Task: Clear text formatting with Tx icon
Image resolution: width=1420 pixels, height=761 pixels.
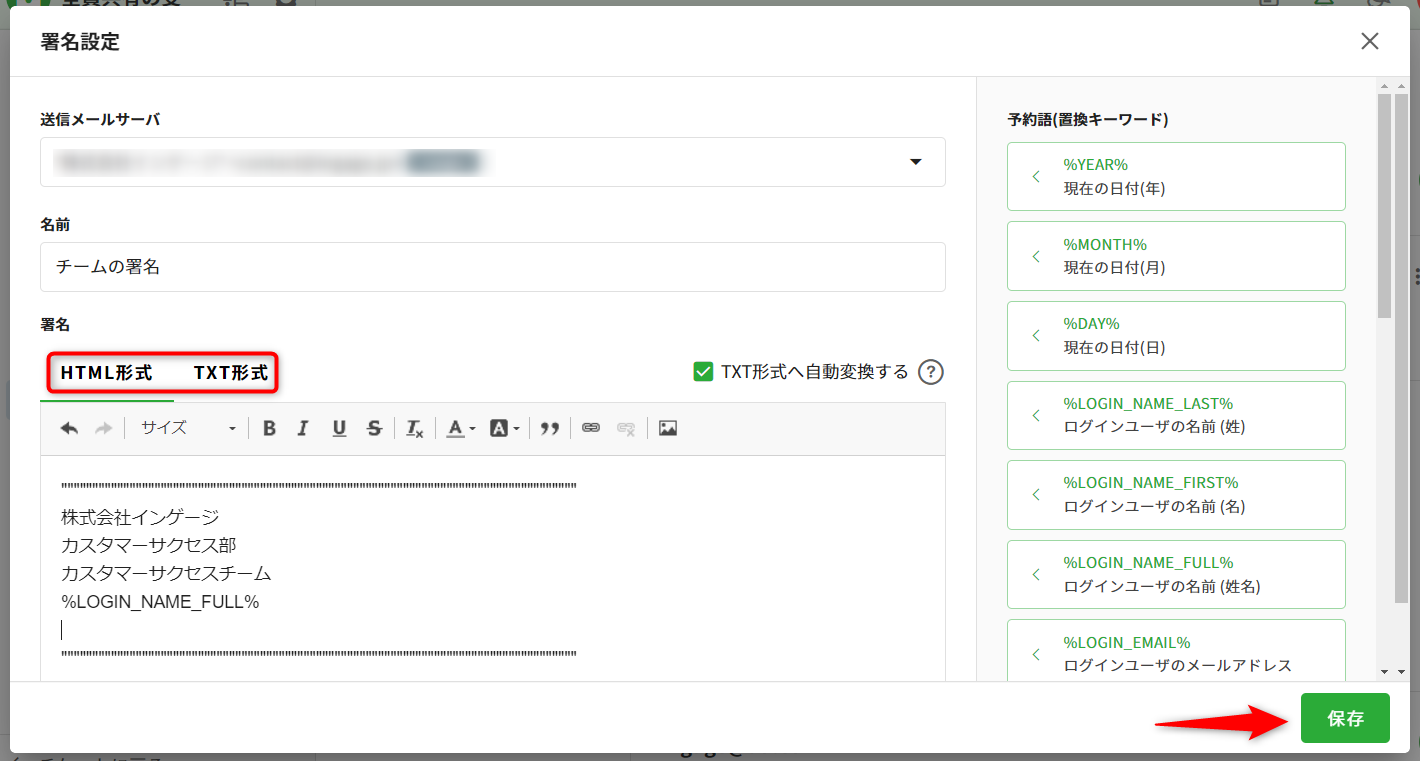Action: click(x=414, y=428)
